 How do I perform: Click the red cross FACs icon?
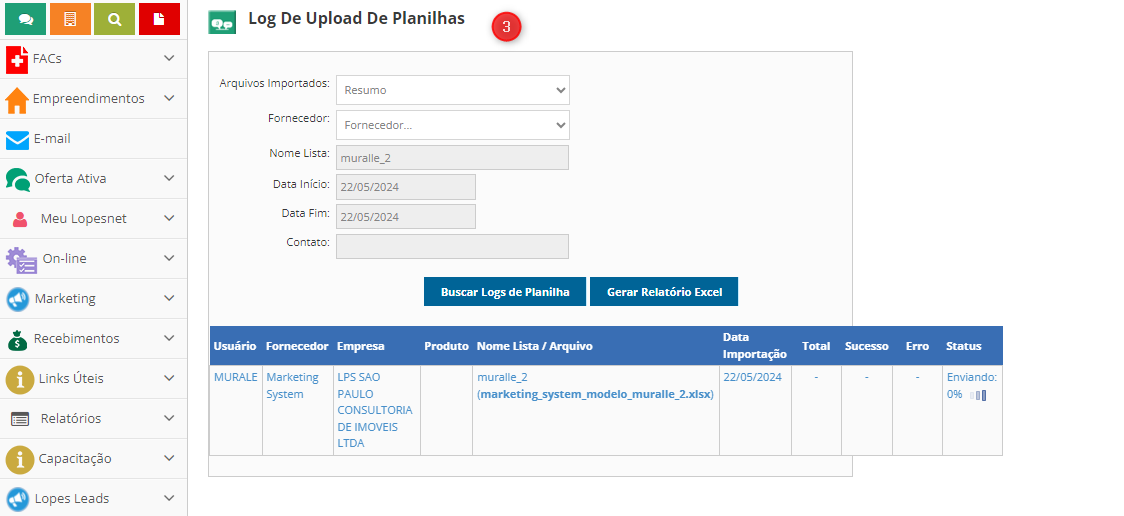pyautogui.click(x=17, y=59)
